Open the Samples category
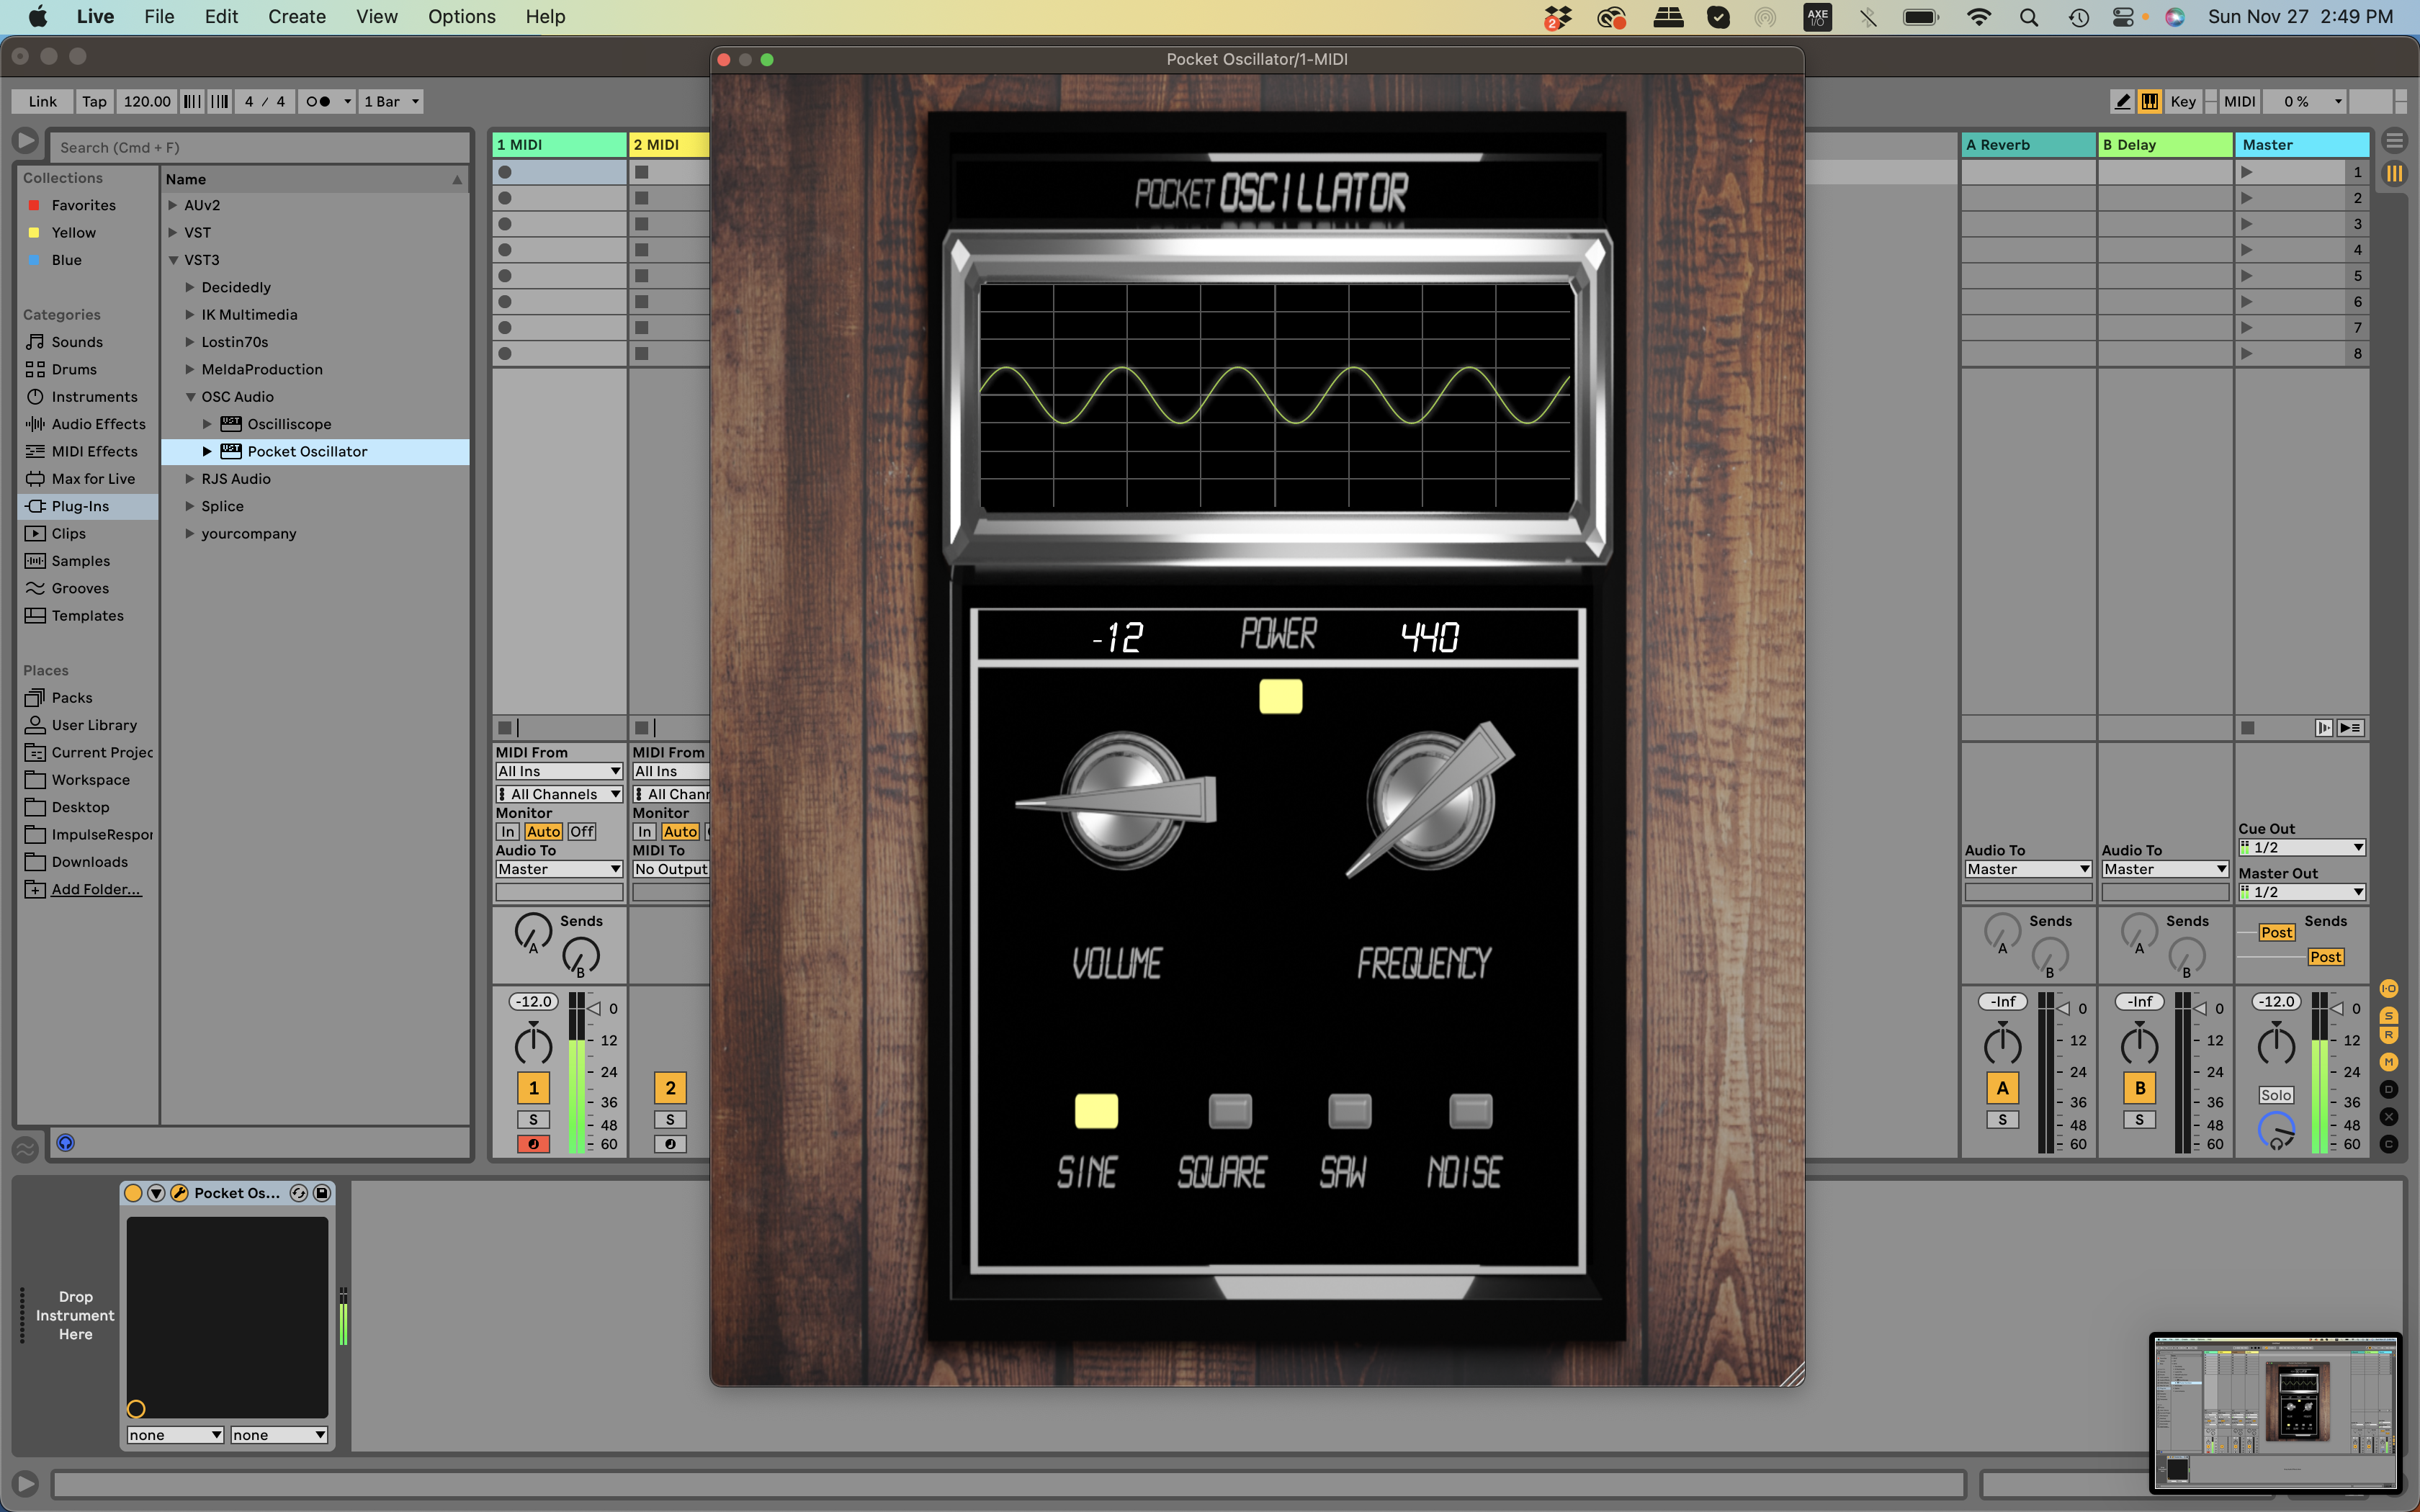2420x1512 pixels. 80,561
